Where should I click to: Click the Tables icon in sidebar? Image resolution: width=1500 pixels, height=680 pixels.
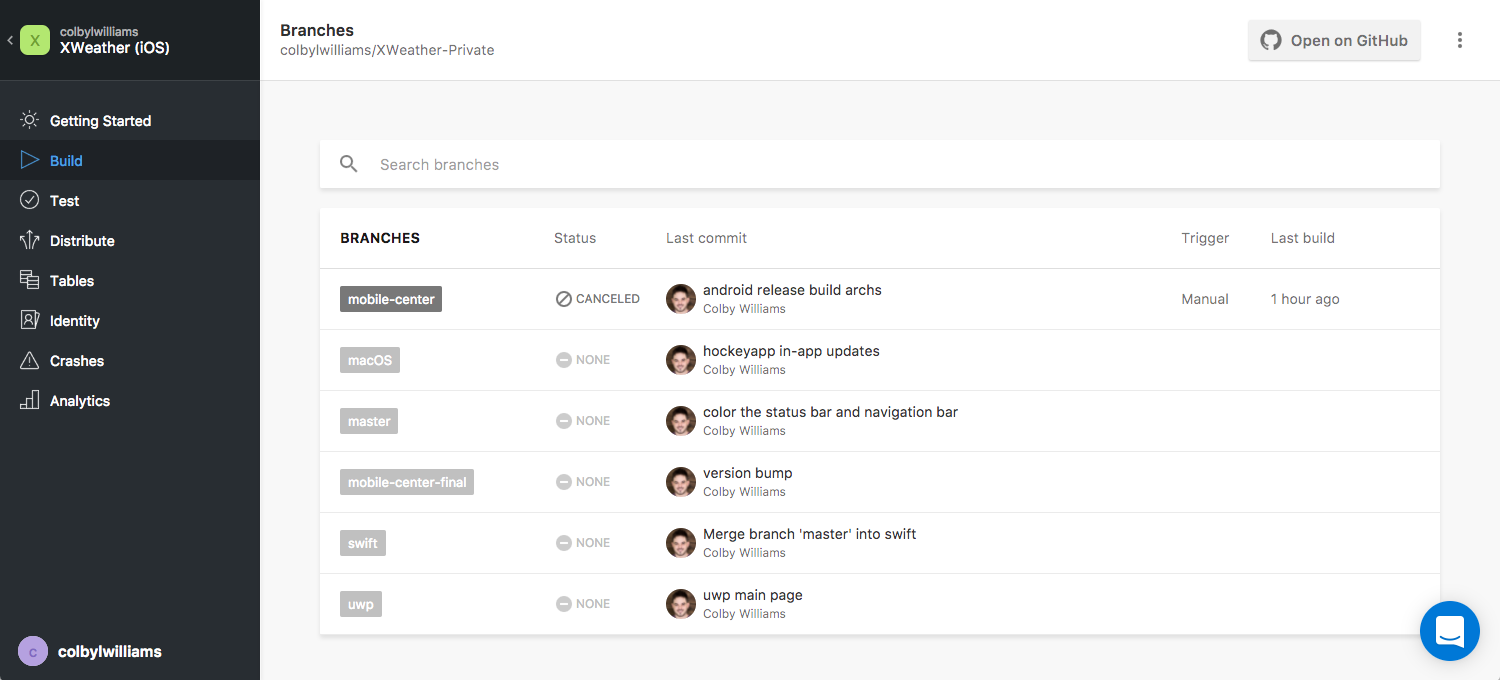click(x=30, y=280)
